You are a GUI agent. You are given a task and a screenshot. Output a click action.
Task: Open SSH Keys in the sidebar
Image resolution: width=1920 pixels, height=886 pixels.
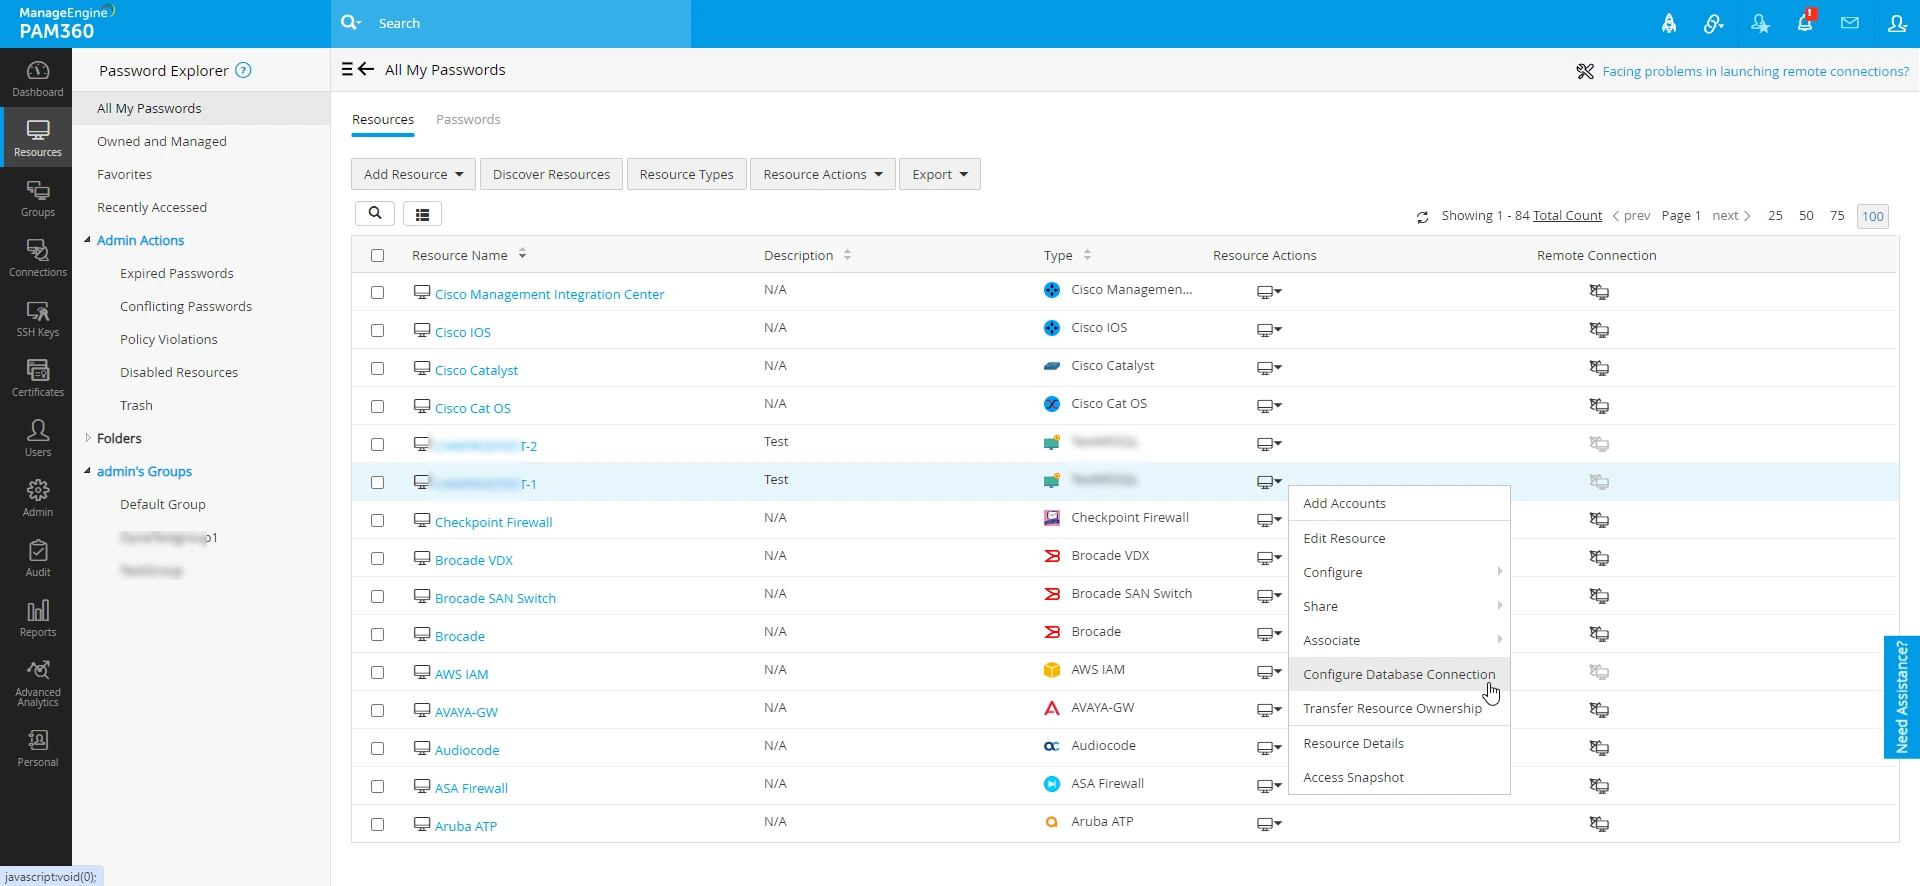38,319
